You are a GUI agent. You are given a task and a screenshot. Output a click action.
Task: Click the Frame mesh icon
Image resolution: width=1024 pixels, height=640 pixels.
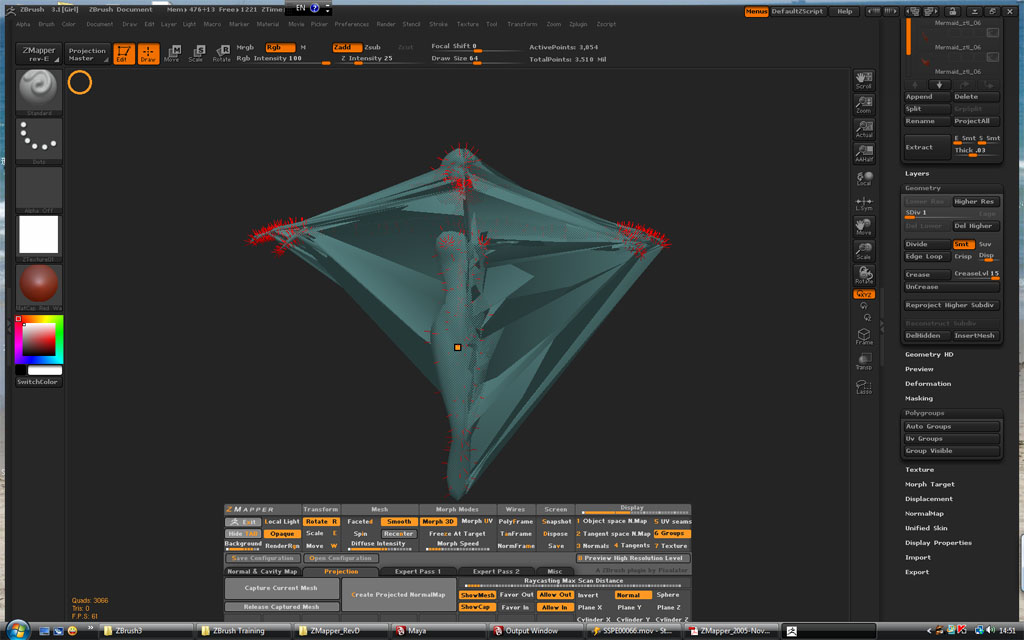[x=864, y=337]
